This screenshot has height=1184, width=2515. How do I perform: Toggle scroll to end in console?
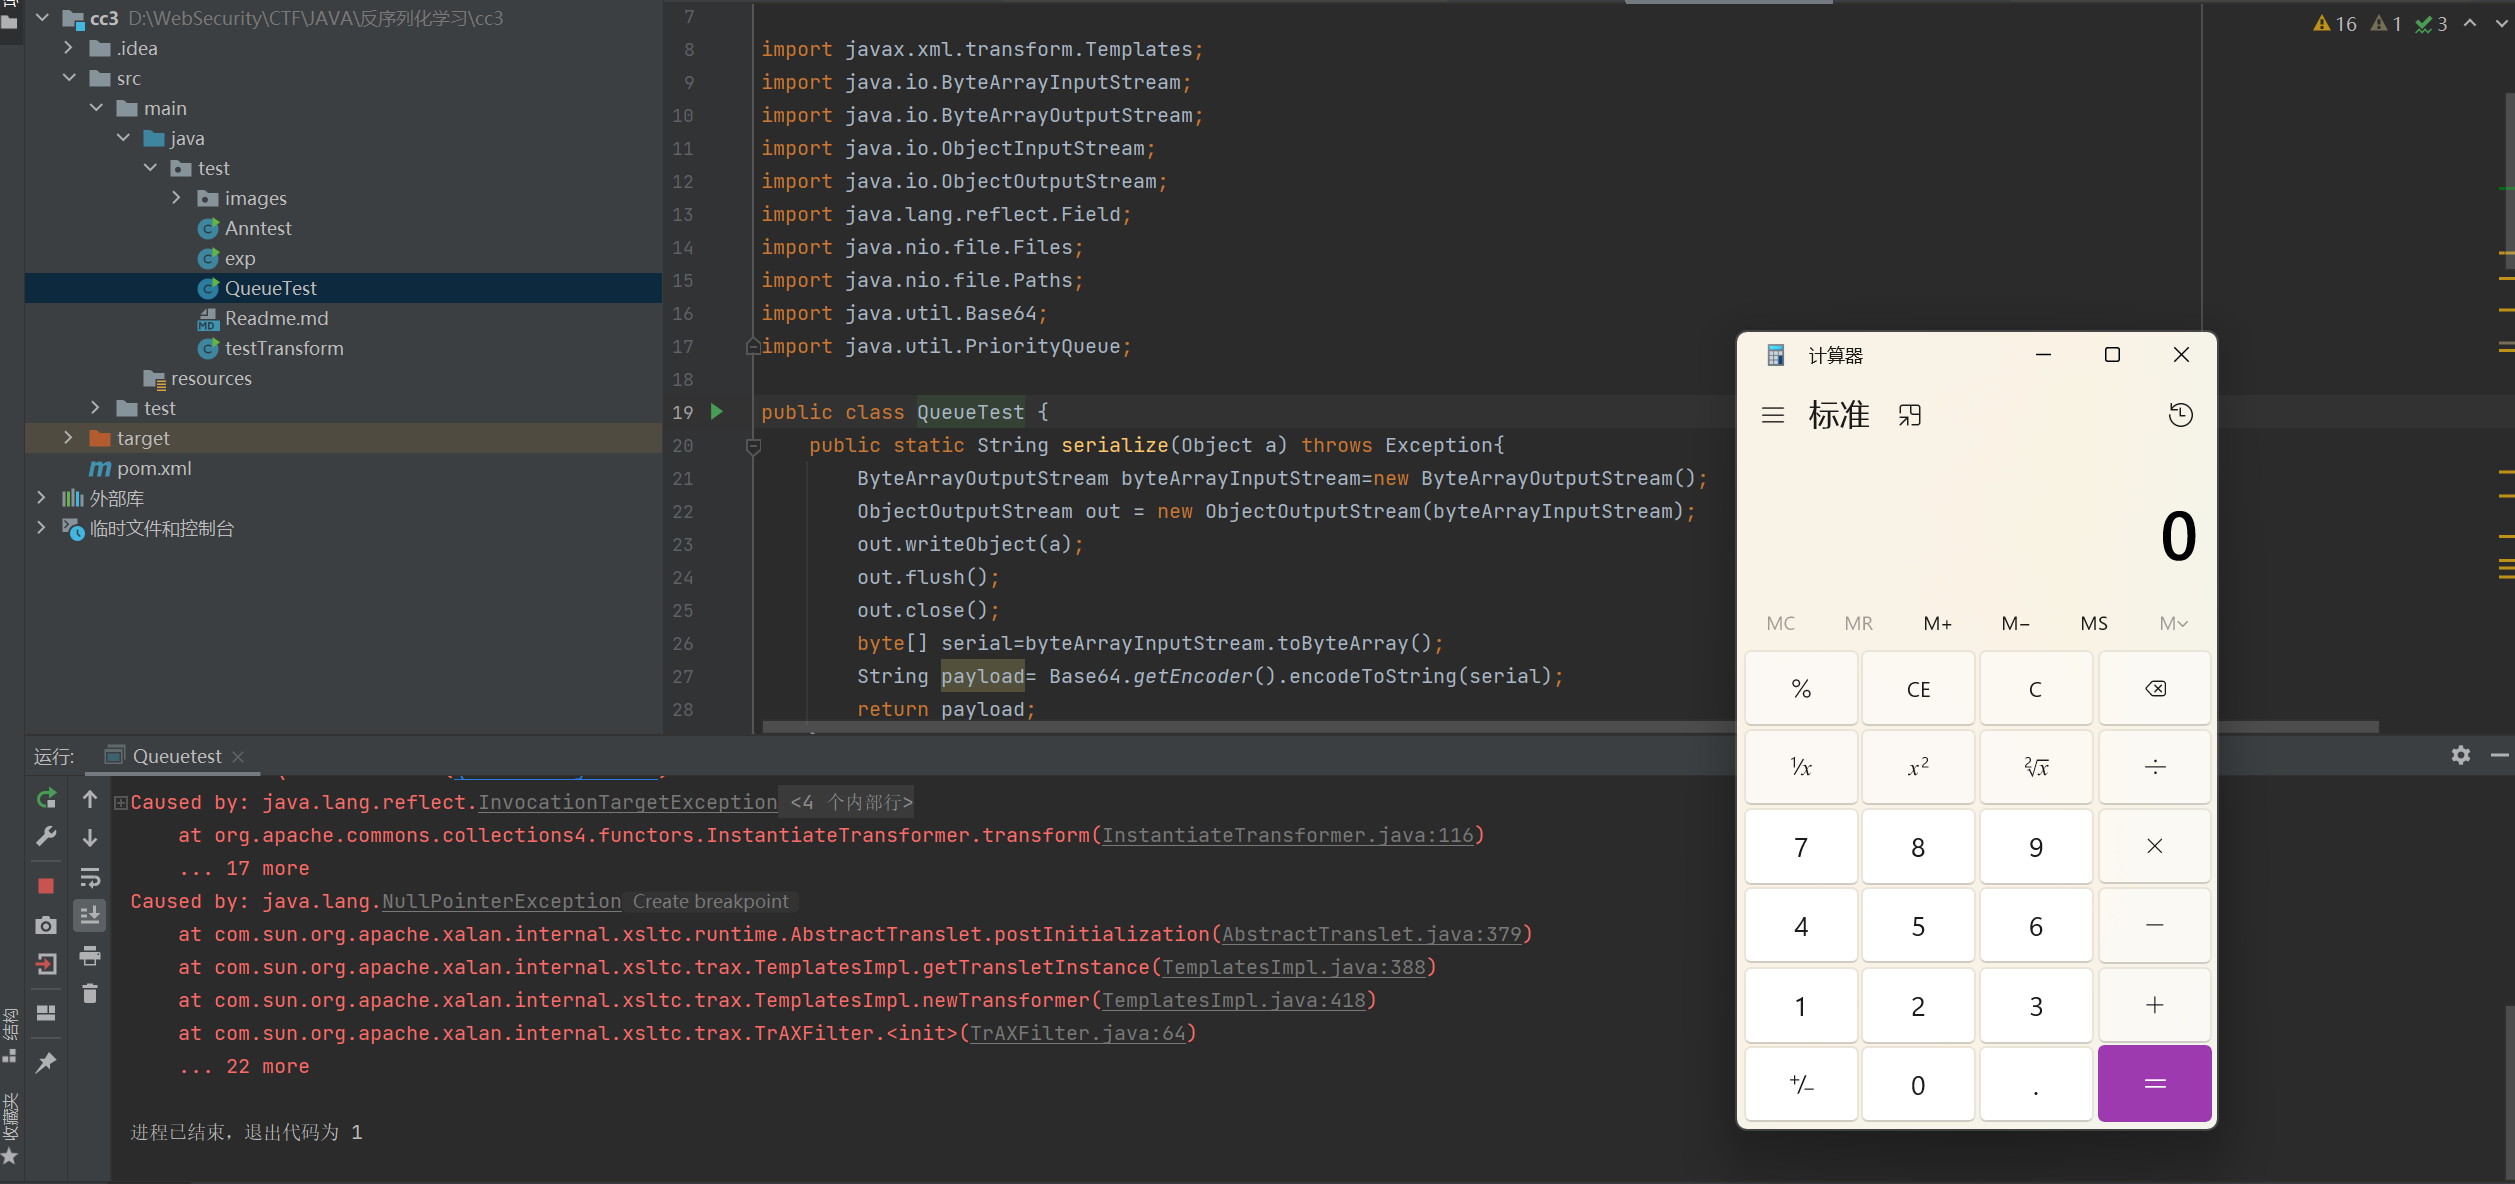click(x=90, y=915)
